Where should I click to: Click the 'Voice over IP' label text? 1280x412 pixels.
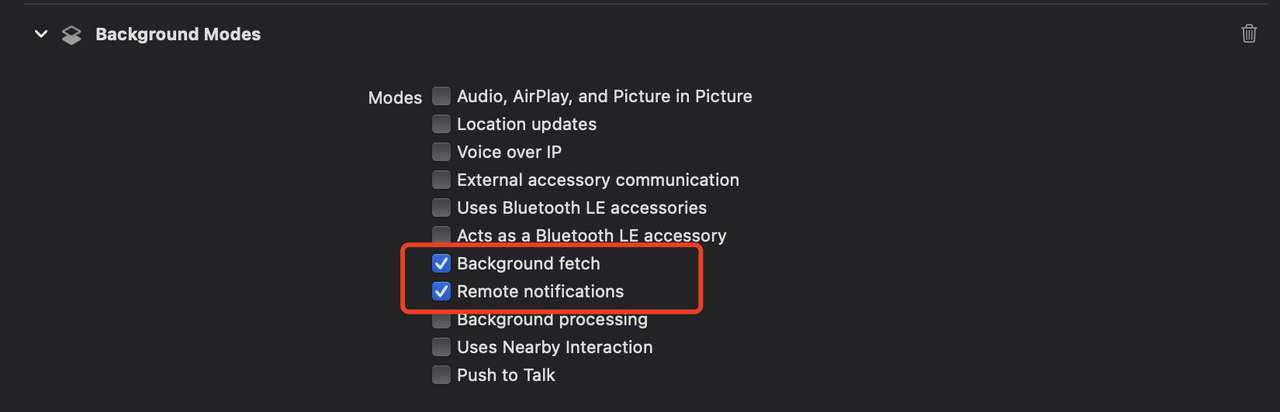509,152
